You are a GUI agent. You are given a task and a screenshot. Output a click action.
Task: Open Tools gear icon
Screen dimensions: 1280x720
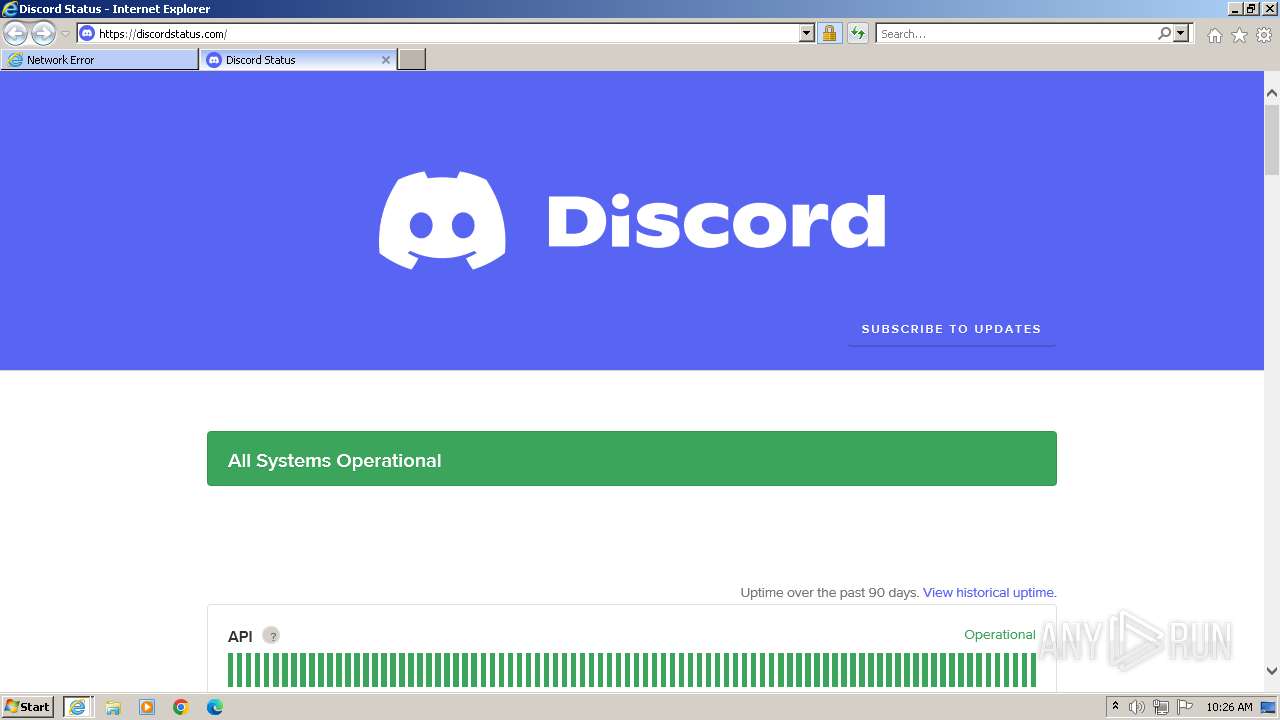tap(1264, 35)
